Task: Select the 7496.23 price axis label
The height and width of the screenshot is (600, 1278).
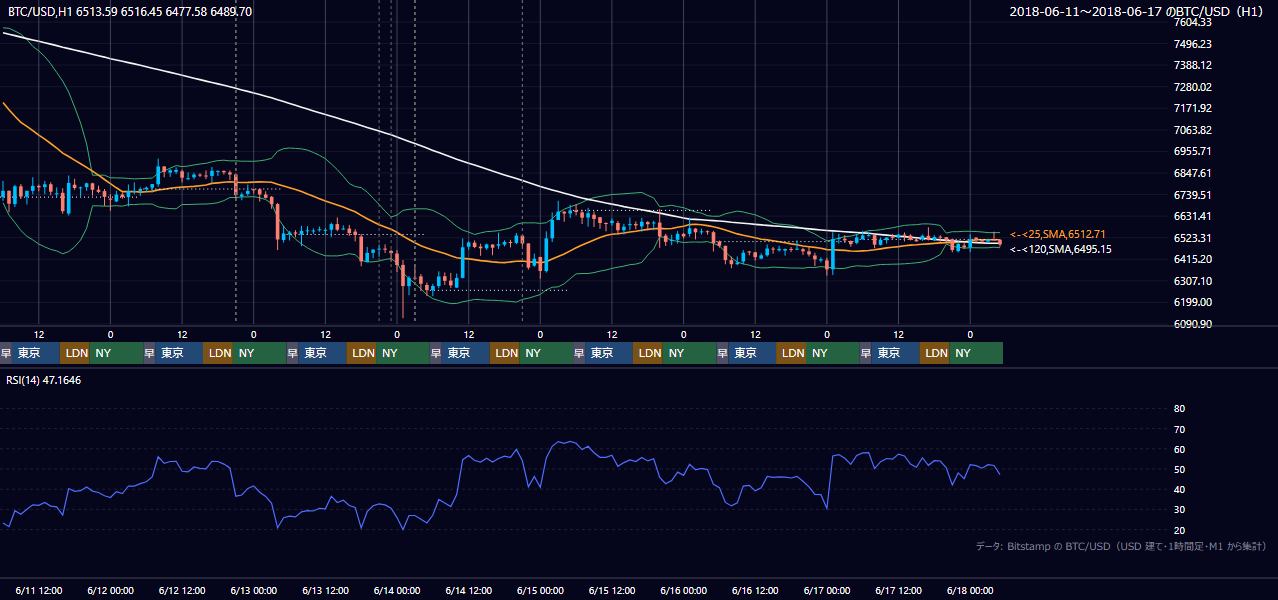Action: (x=1193, y=44)
